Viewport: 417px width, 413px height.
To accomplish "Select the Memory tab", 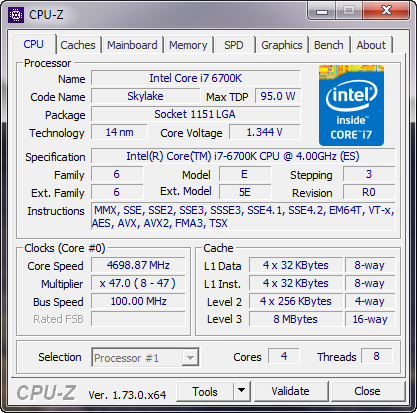I will (x=188, y=45).
